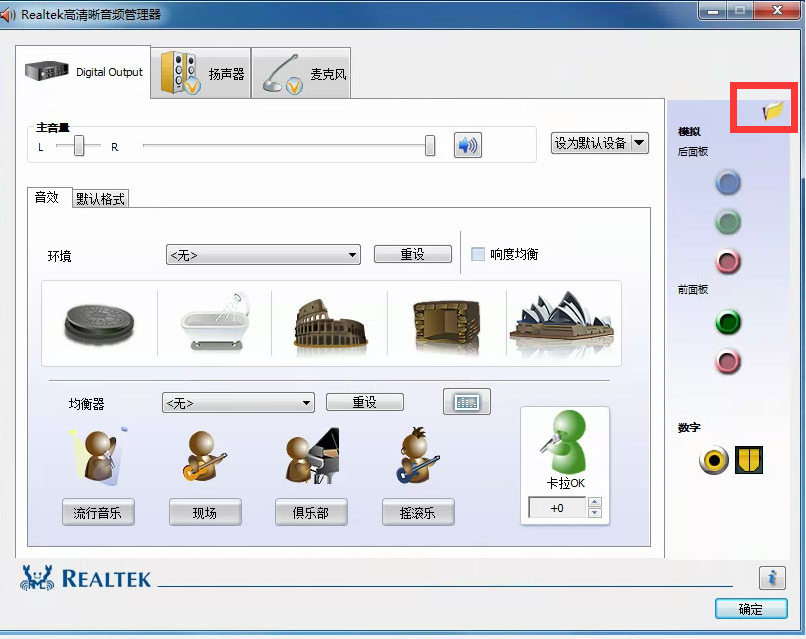Switch to the 默认格式 tab
Screen dimensions: 806x639
pyautogui.click(x=101, y=199)
